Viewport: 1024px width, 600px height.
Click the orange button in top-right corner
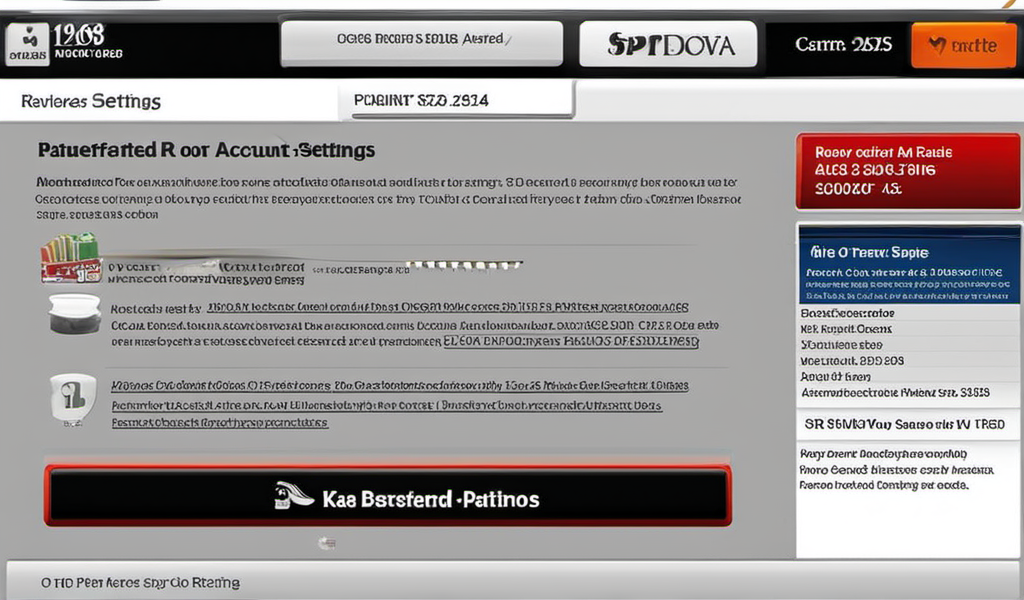[x=962, y=46]
